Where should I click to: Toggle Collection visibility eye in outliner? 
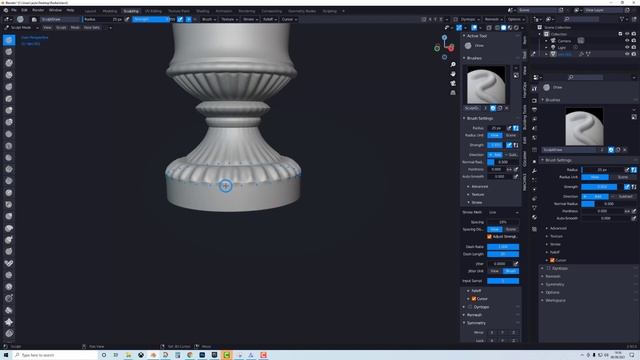tap(627, 34)
